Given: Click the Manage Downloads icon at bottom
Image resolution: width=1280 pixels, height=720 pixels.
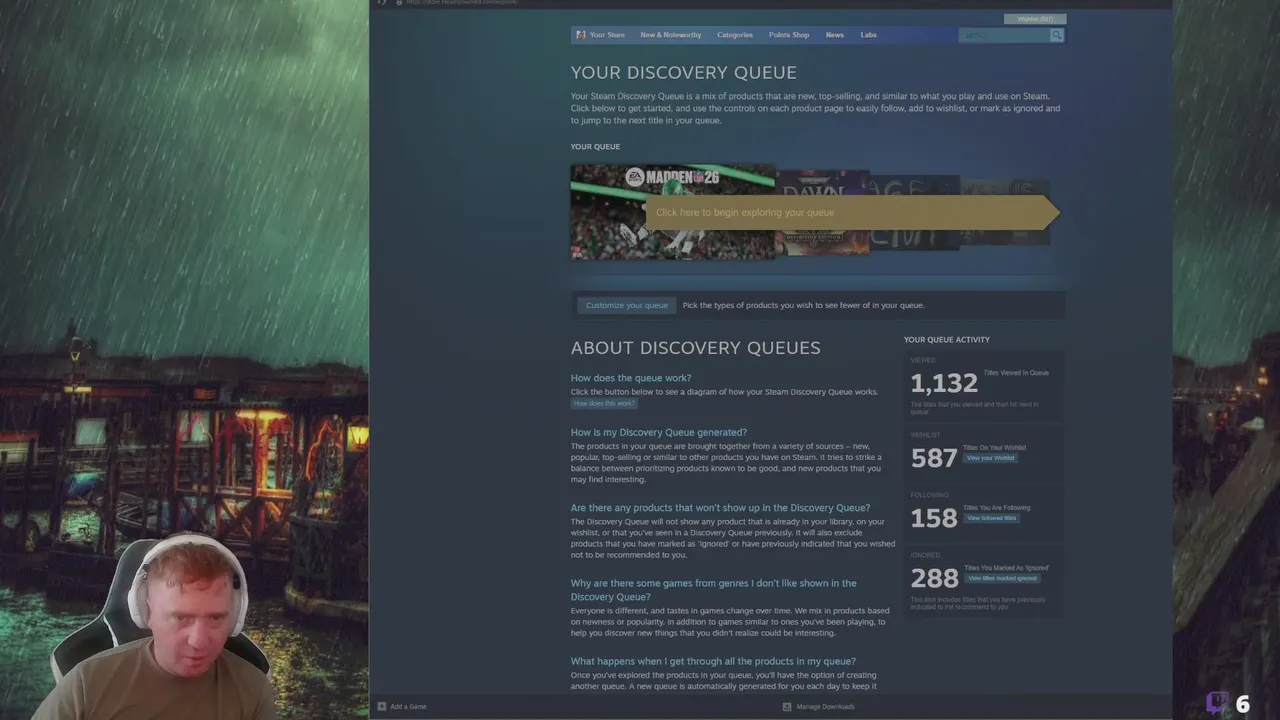Looking at the screenshot, I should point(787,706).
